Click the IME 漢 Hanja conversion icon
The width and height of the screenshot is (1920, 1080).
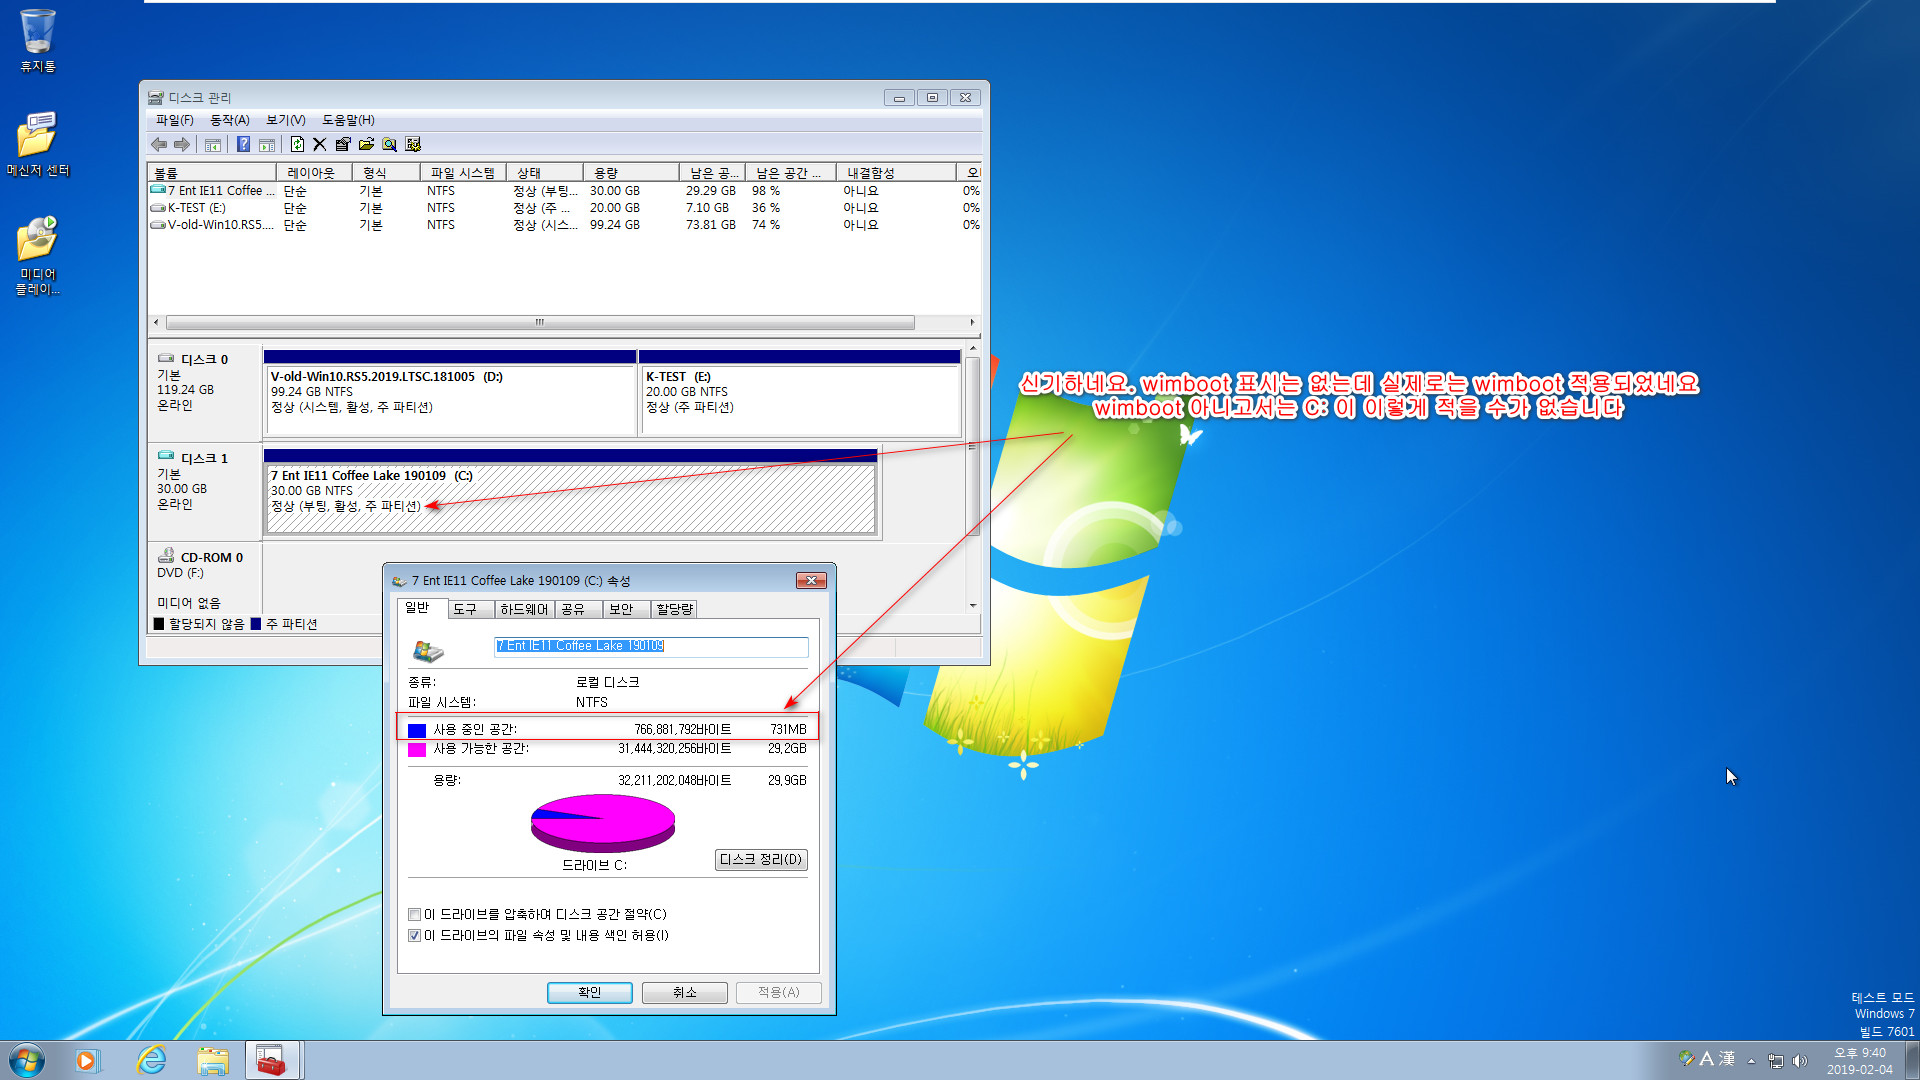tap(1726, 1058)
